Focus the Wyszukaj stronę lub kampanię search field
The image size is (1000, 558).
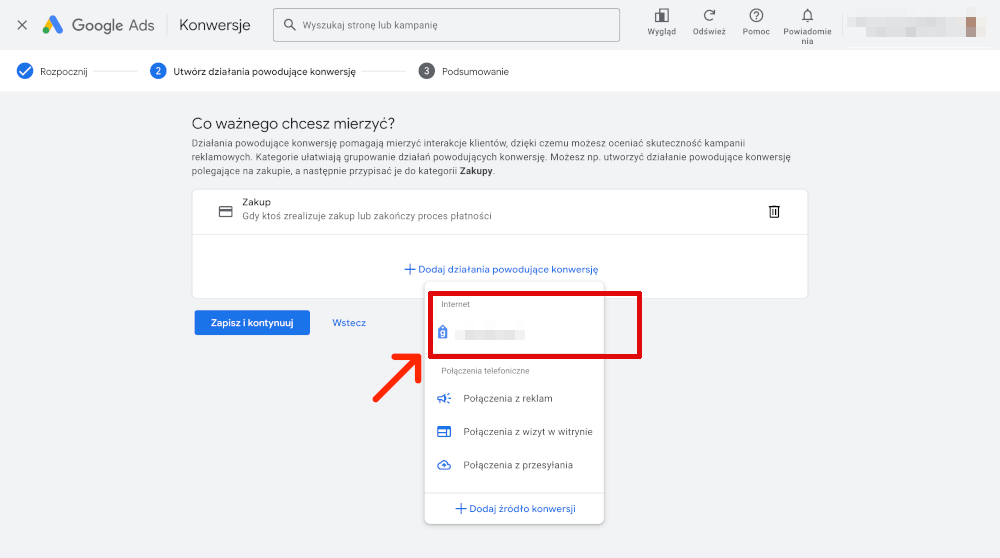click(x=446, y=25)
